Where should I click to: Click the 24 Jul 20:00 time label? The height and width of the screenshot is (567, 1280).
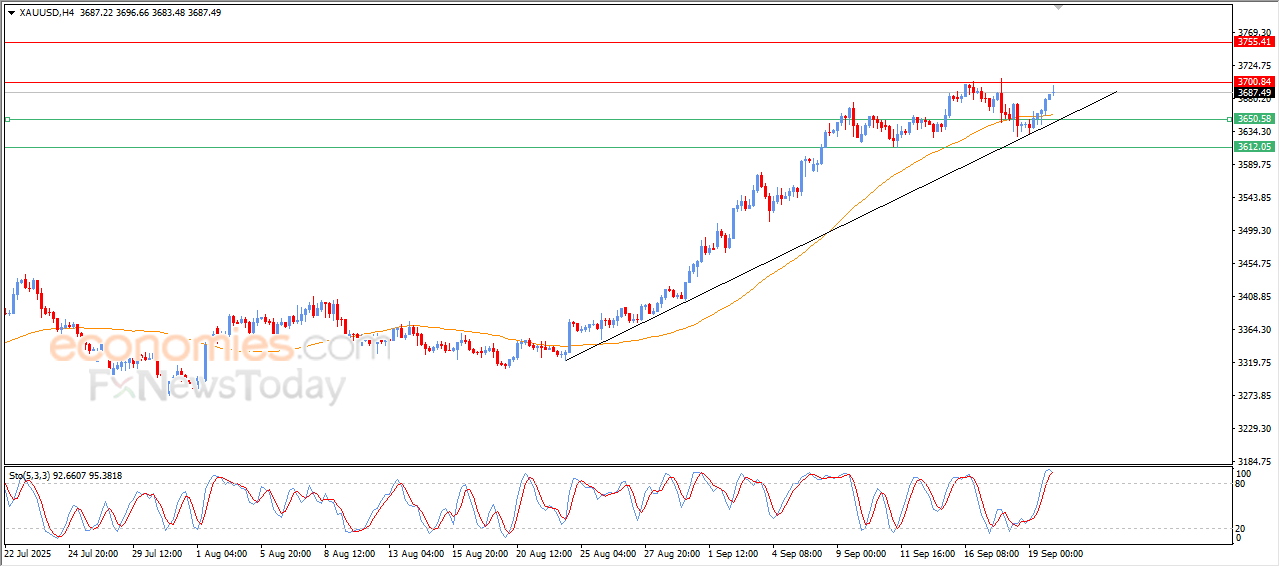[x=91, y=553]
